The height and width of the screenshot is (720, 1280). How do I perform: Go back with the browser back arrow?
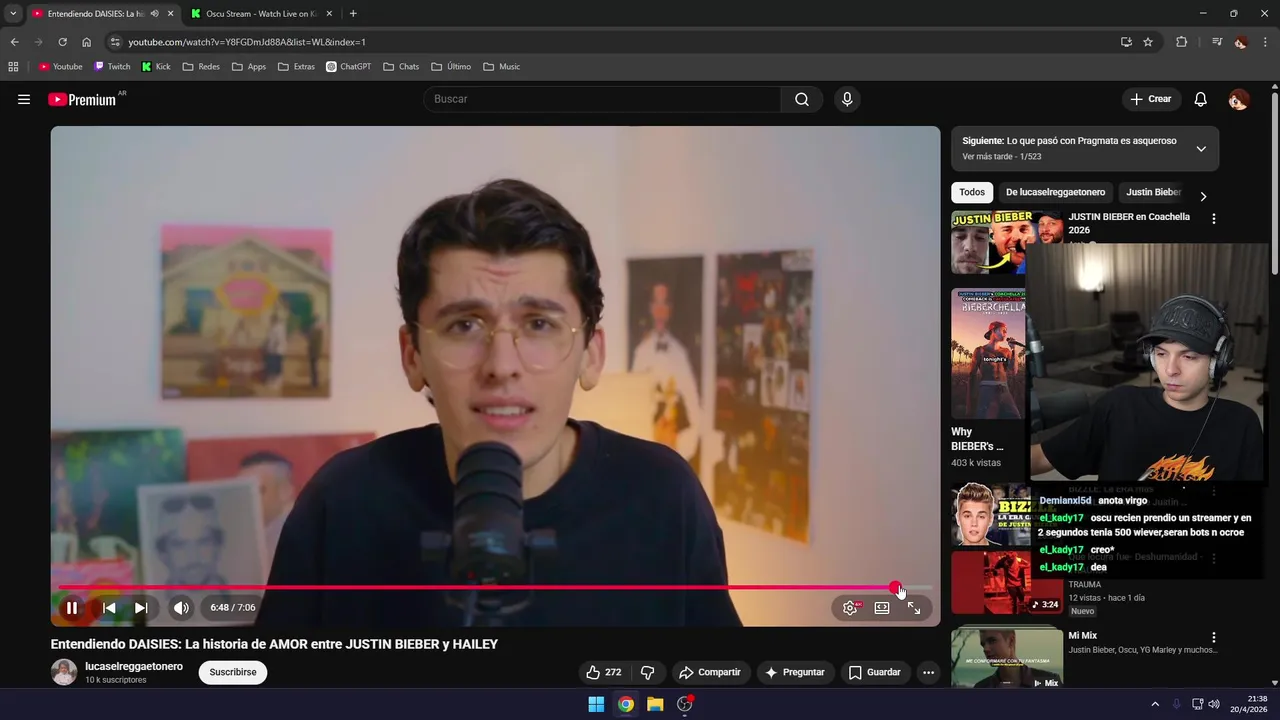14,42
